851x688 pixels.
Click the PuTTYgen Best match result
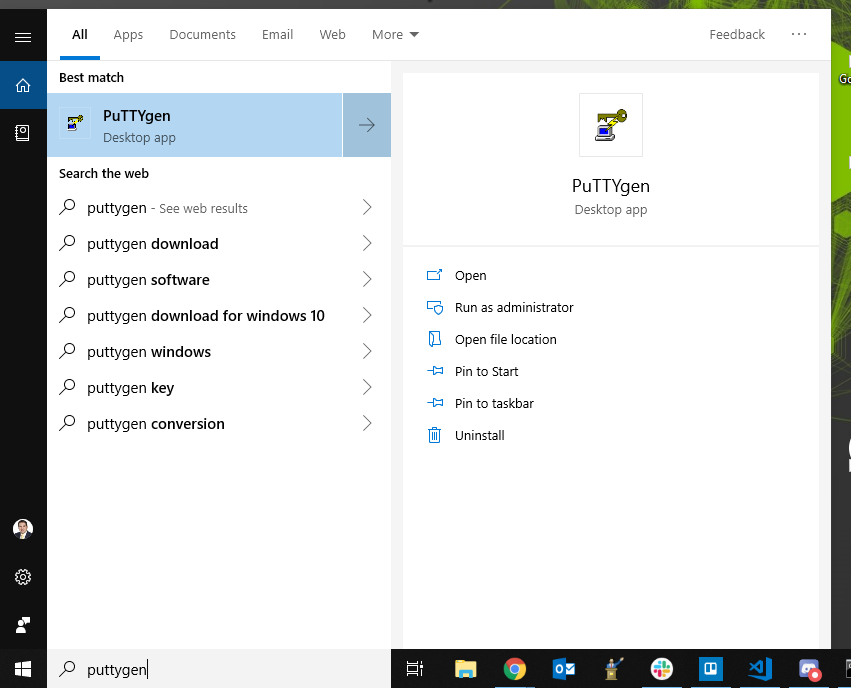tap(194, 125)
